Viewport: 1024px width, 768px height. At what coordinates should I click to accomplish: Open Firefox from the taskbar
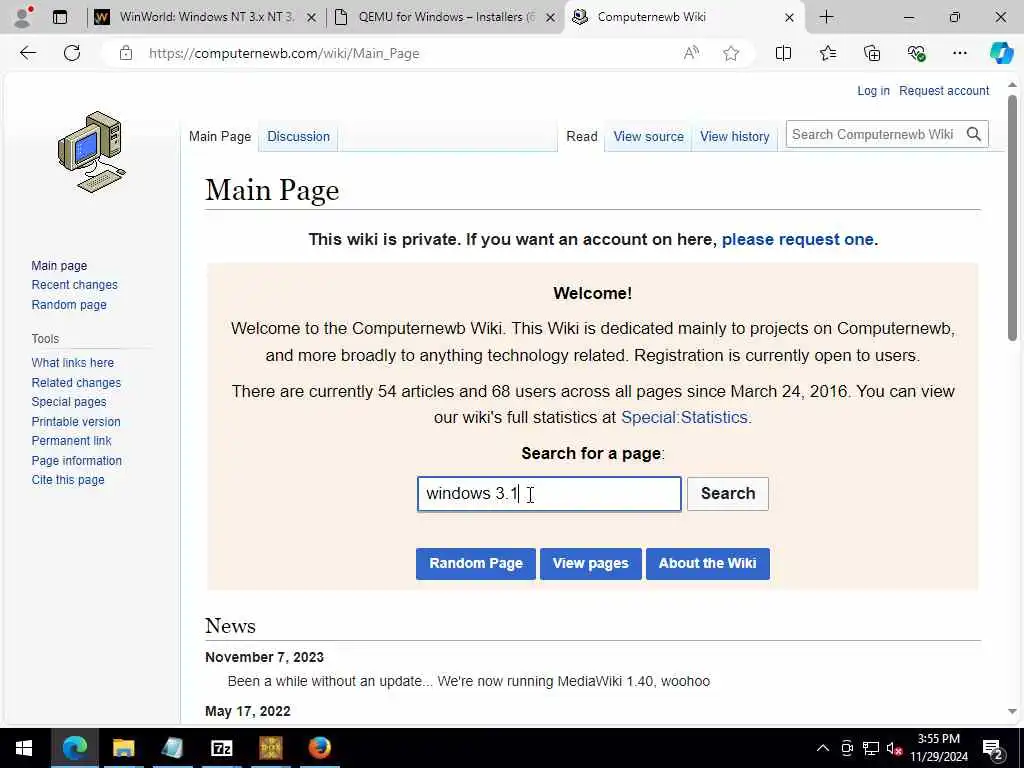point(319,748)
